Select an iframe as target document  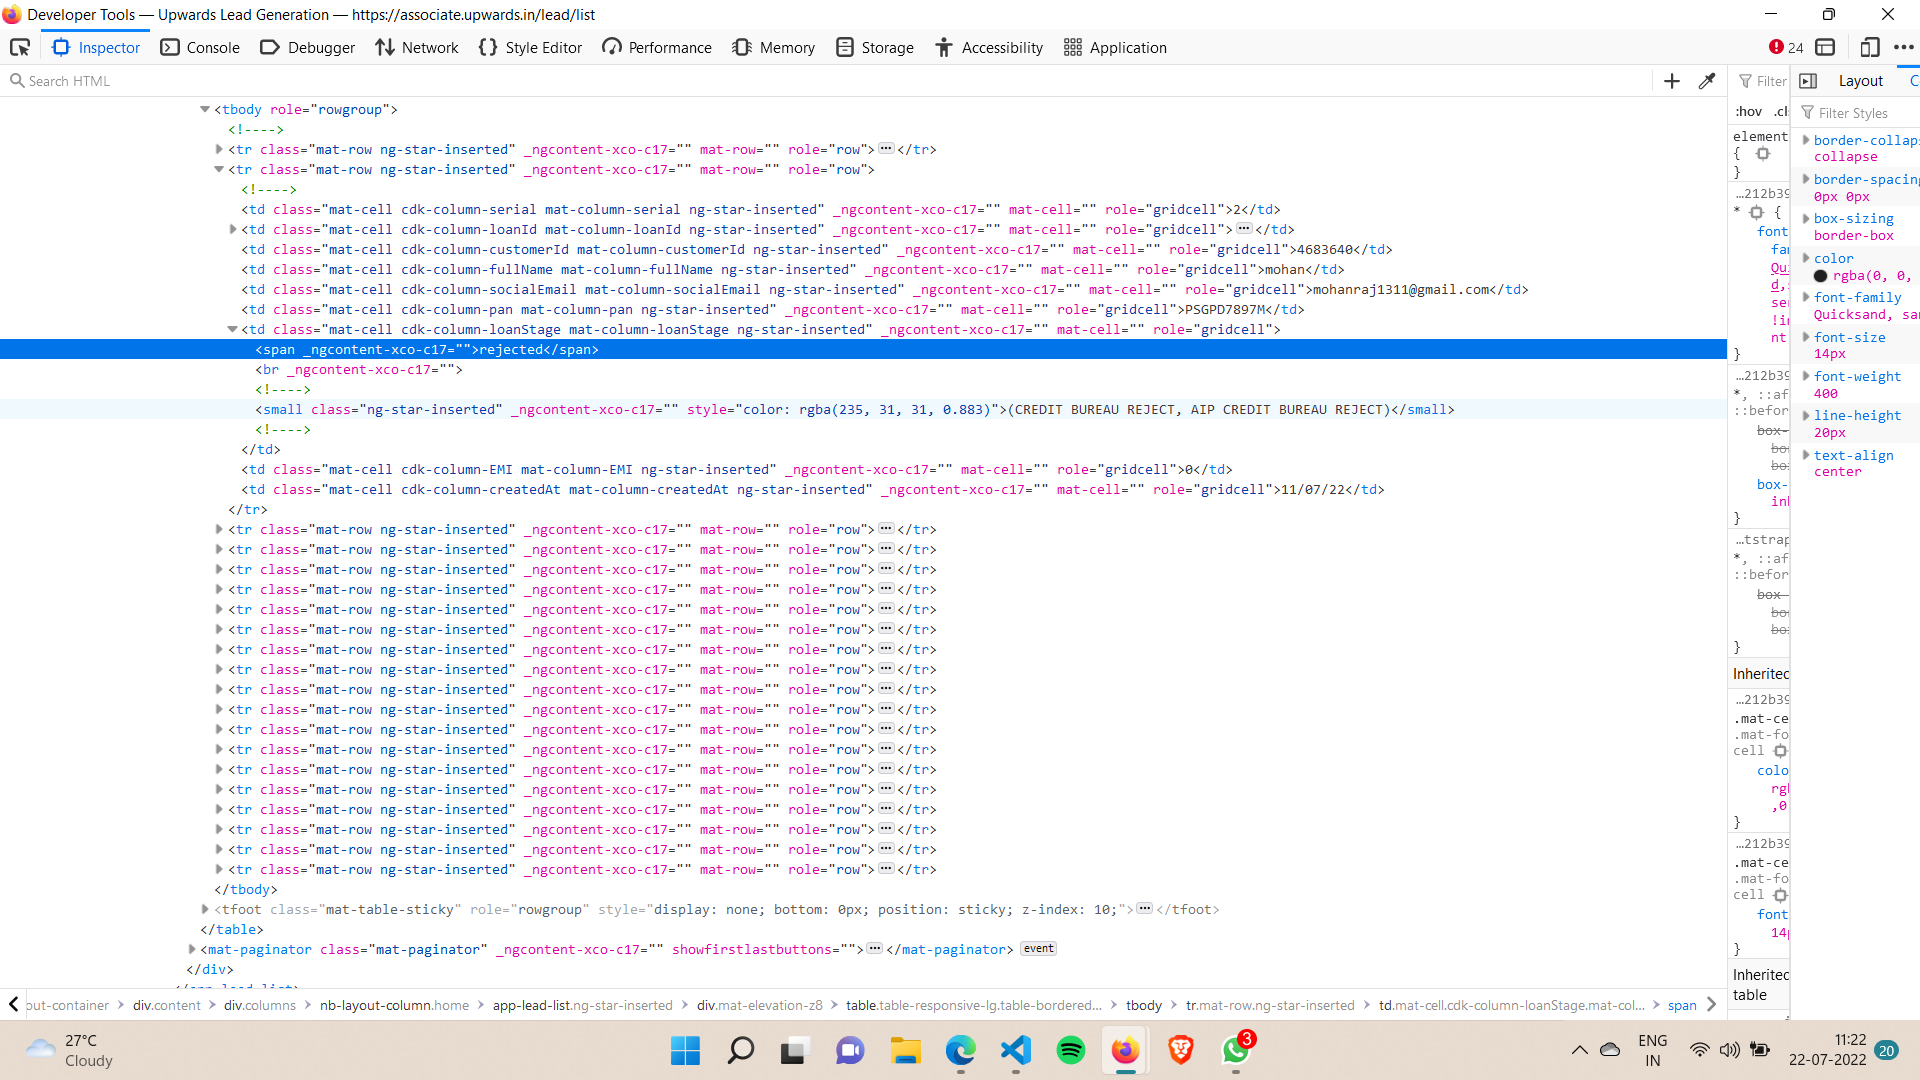pos(1826,47)
